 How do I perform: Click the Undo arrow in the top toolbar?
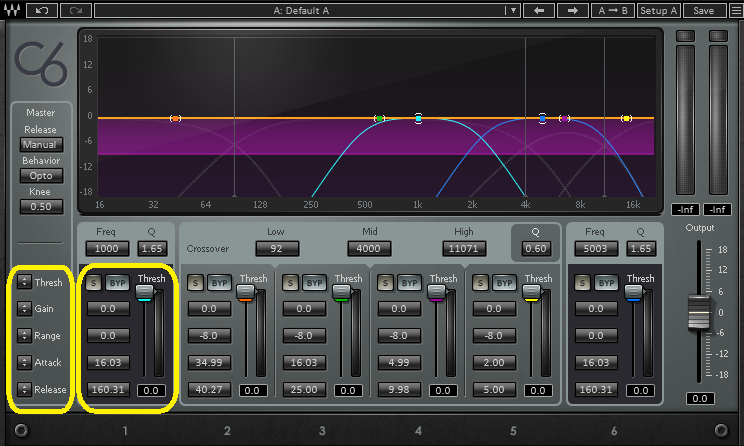[40, 10]
